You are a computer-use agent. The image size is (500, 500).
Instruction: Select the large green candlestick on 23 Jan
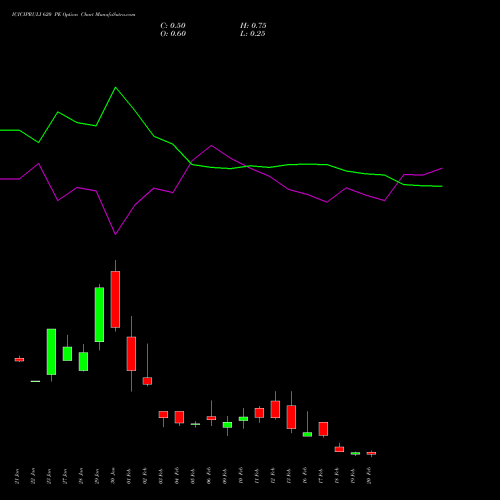[51, 352]
